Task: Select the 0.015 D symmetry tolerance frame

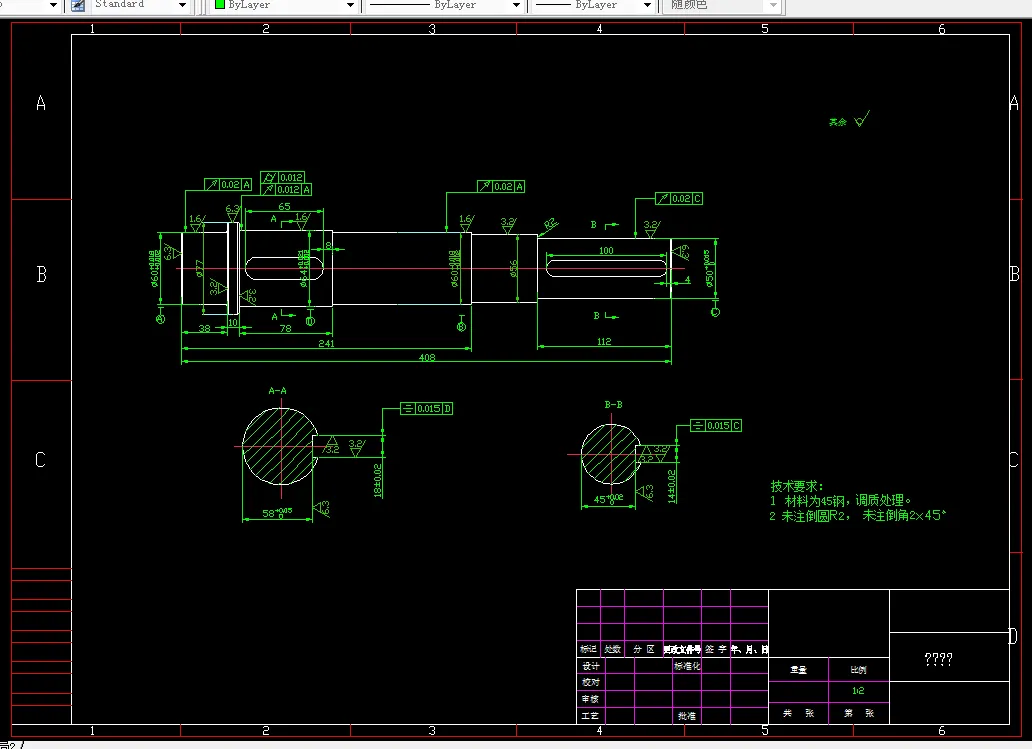Action: pos(426,408)
